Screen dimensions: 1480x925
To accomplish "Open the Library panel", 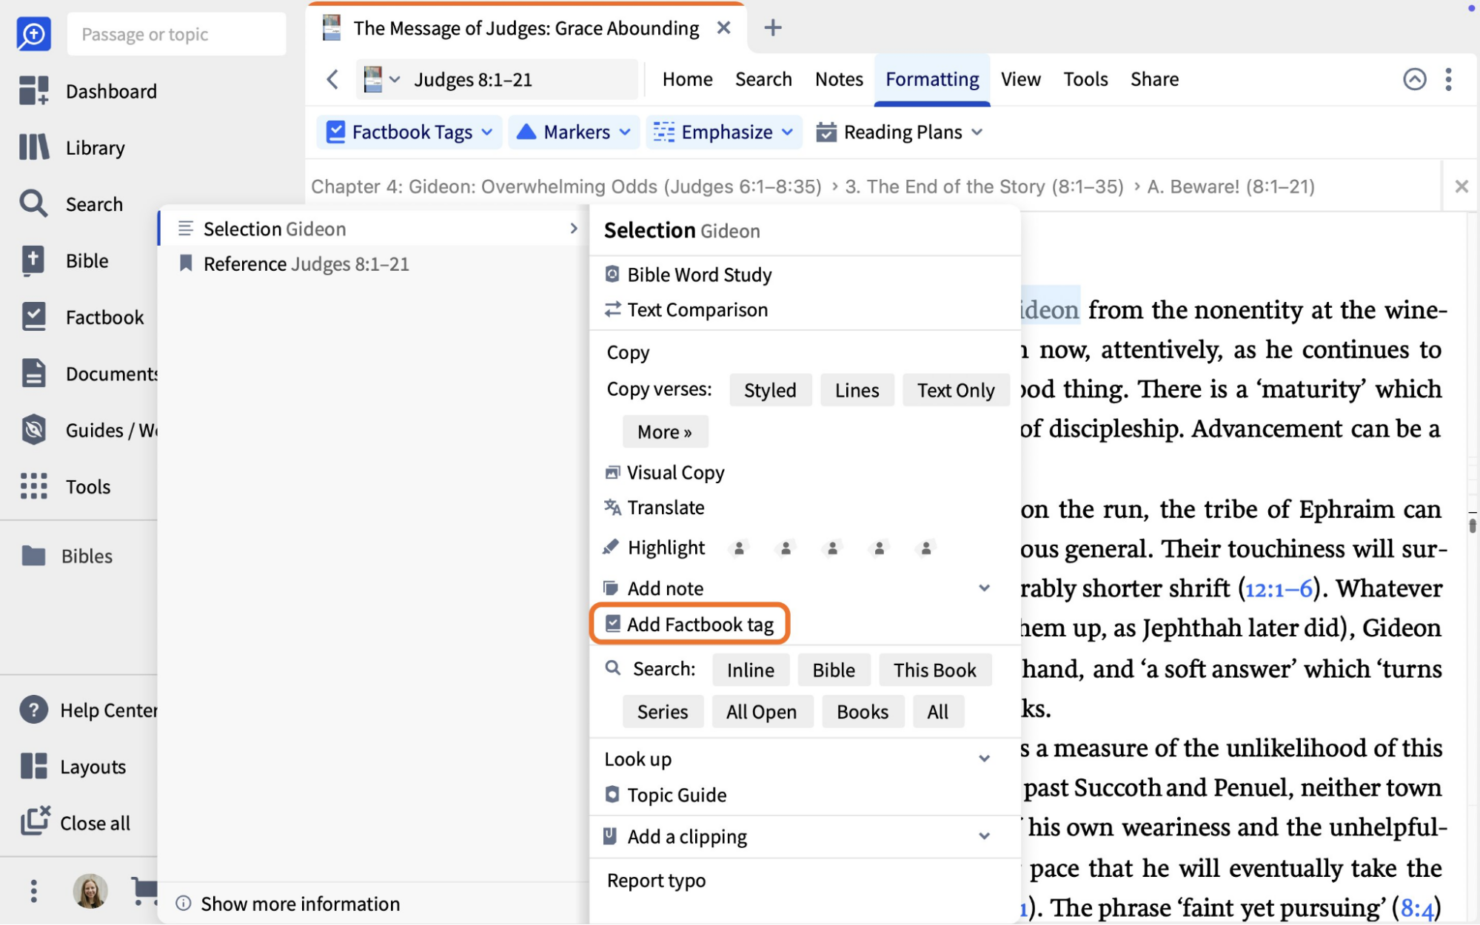I will [96, 147].
